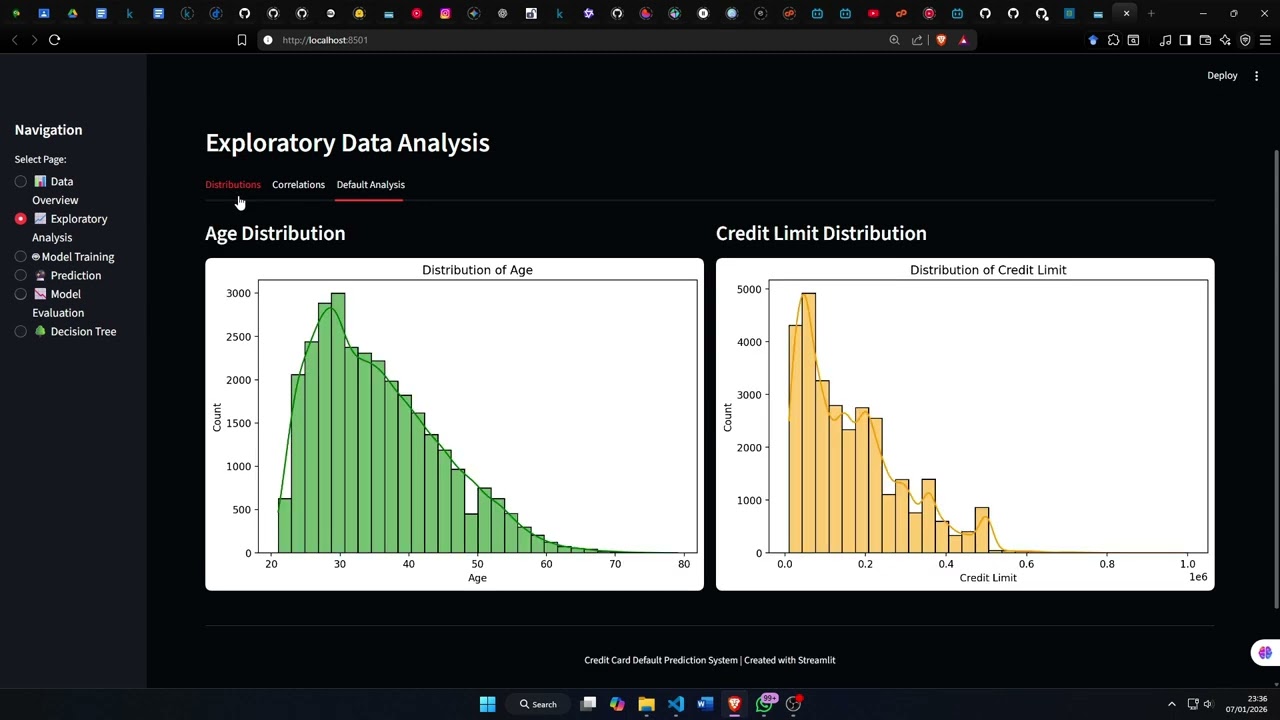
Task: Open Brave Rewards triangle icon
Action: 963,40
